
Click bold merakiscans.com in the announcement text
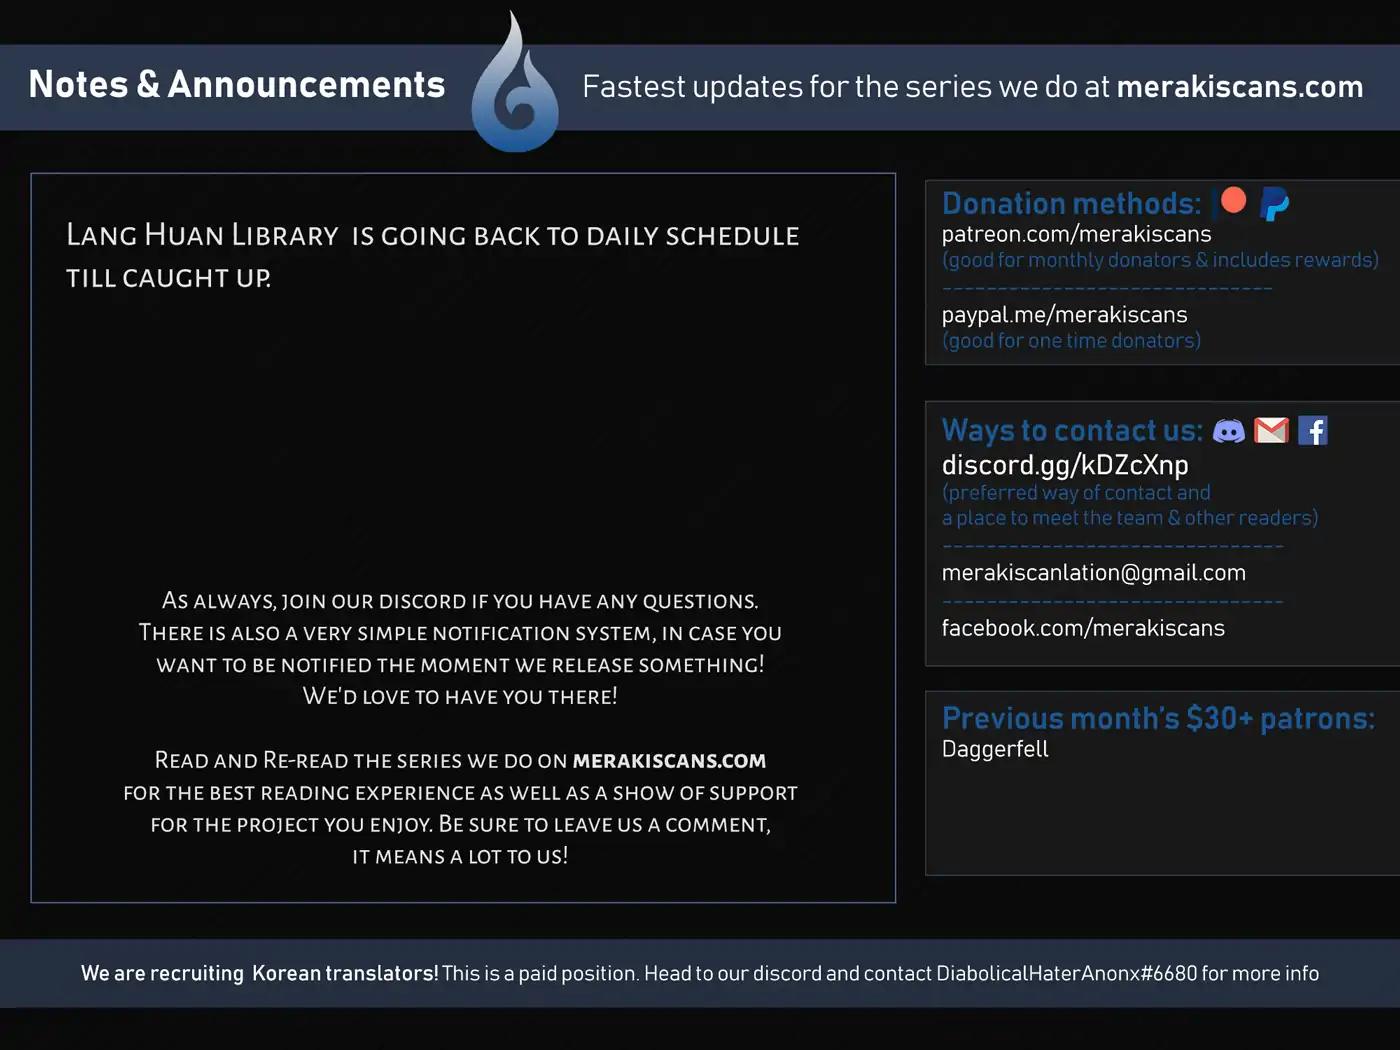pyautogui.click(x=669, y=761)
